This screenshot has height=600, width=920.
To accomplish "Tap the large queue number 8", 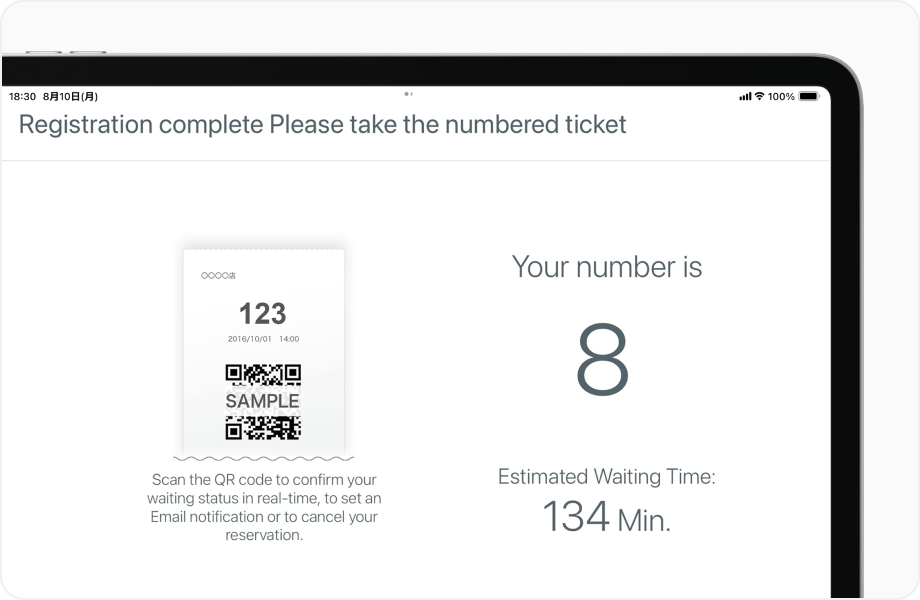I will pyautogui.click(x=603, y=359).
